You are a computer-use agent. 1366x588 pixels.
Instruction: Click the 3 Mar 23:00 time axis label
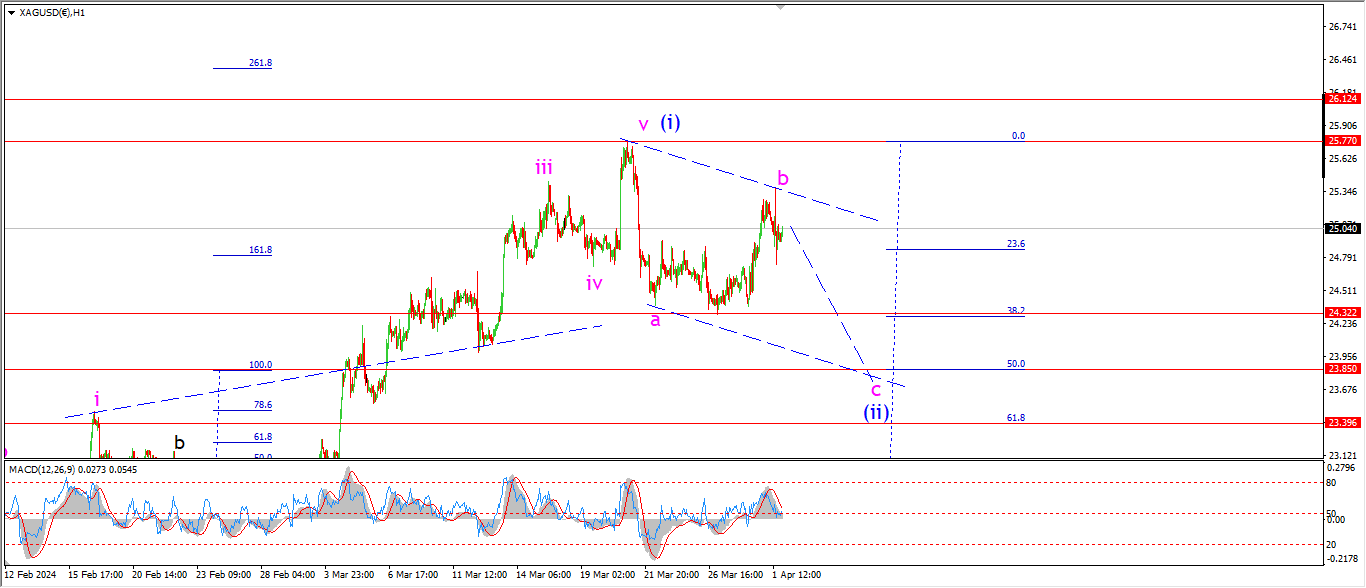click(x=349, y=575)
